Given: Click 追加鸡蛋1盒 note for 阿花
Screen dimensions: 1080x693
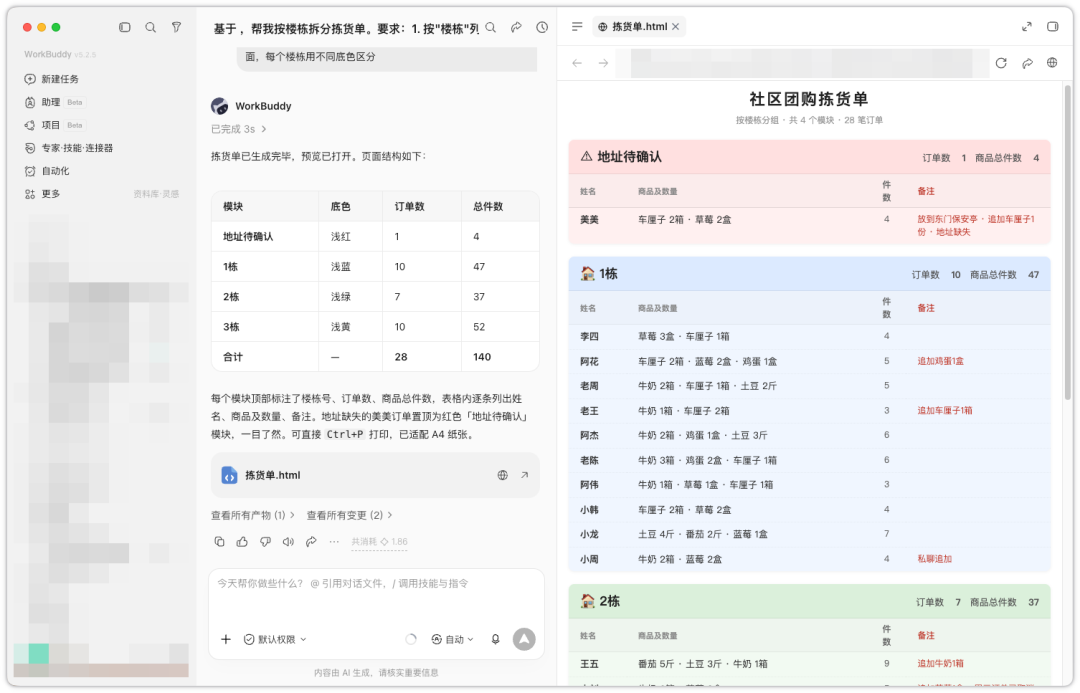Looking at the screenshot, I should point(940,362).
